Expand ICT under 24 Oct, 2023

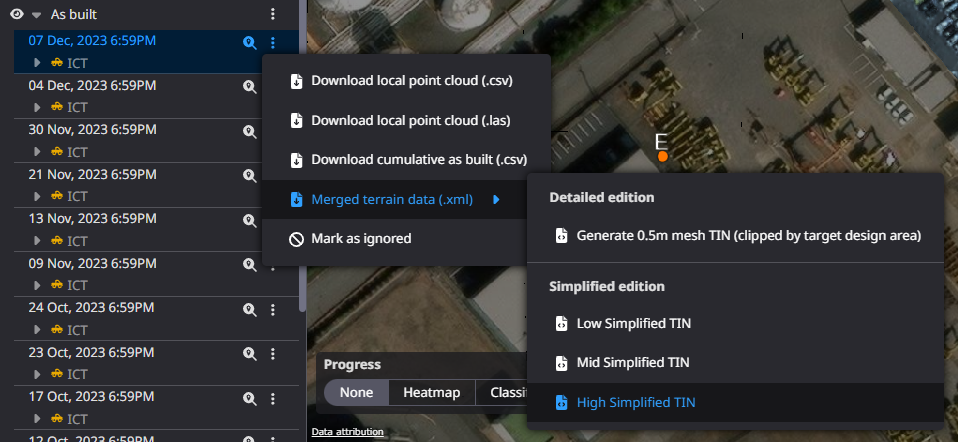coord(37,330)
